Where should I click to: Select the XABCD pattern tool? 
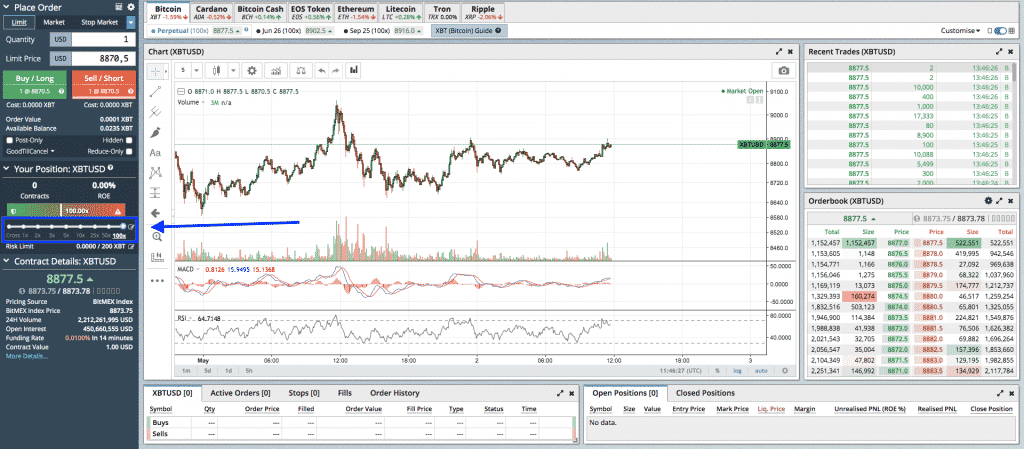coord(155,173)
